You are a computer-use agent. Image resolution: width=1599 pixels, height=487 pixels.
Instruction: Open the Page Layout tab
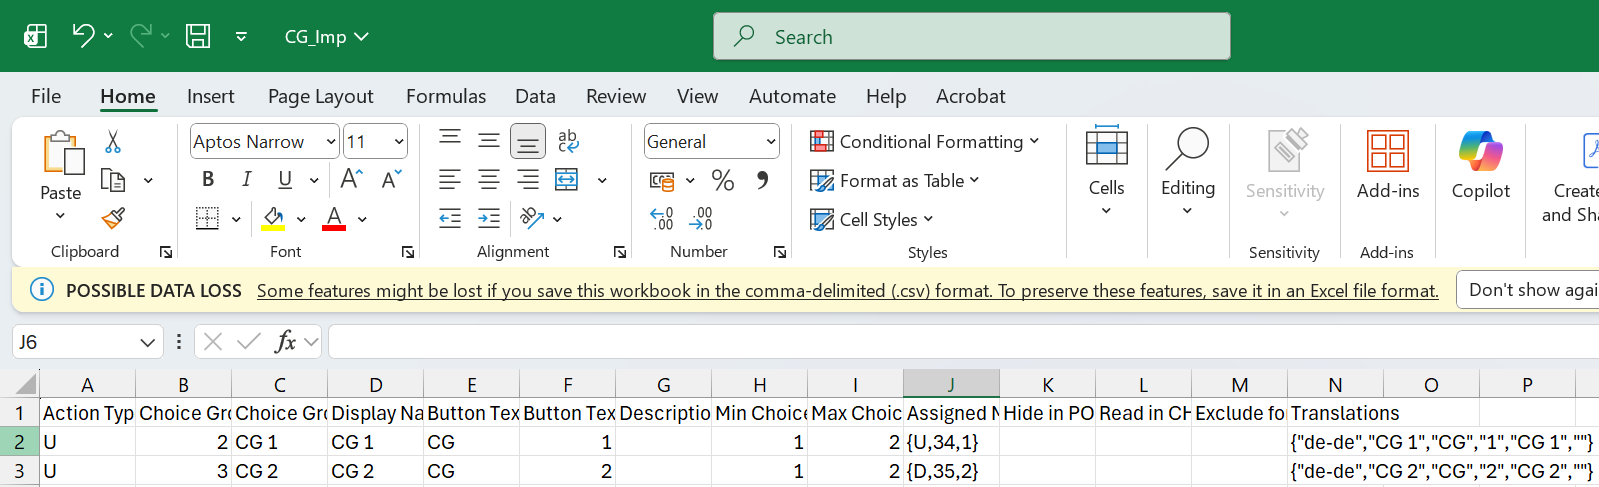(320, 97)
